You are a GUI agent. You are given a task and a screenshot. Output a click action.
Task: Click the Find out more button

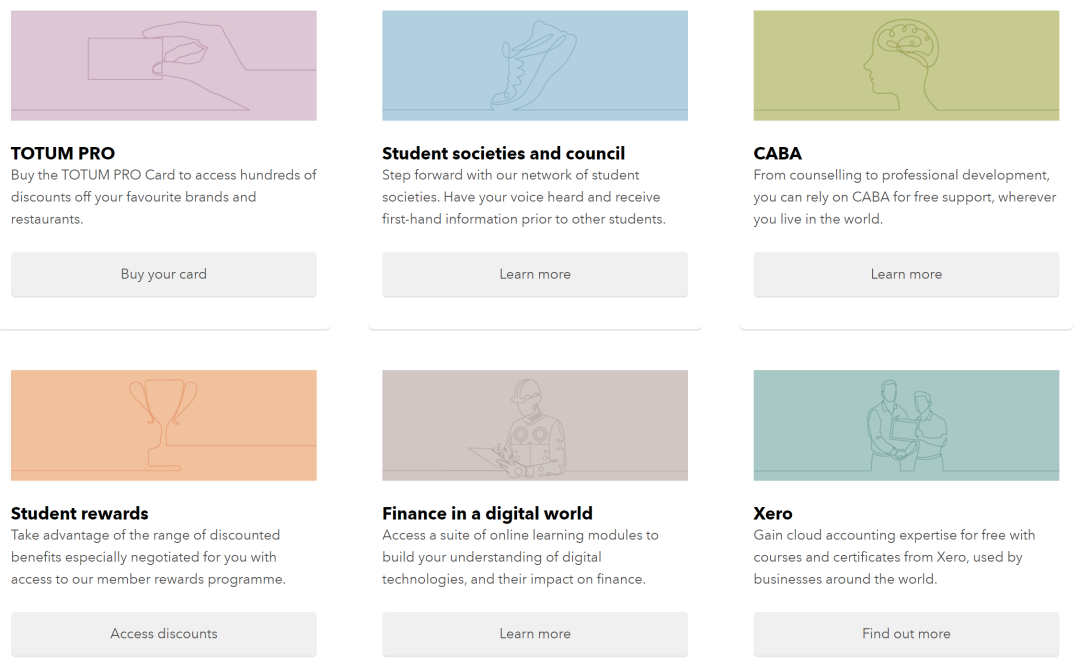(906, 634)
